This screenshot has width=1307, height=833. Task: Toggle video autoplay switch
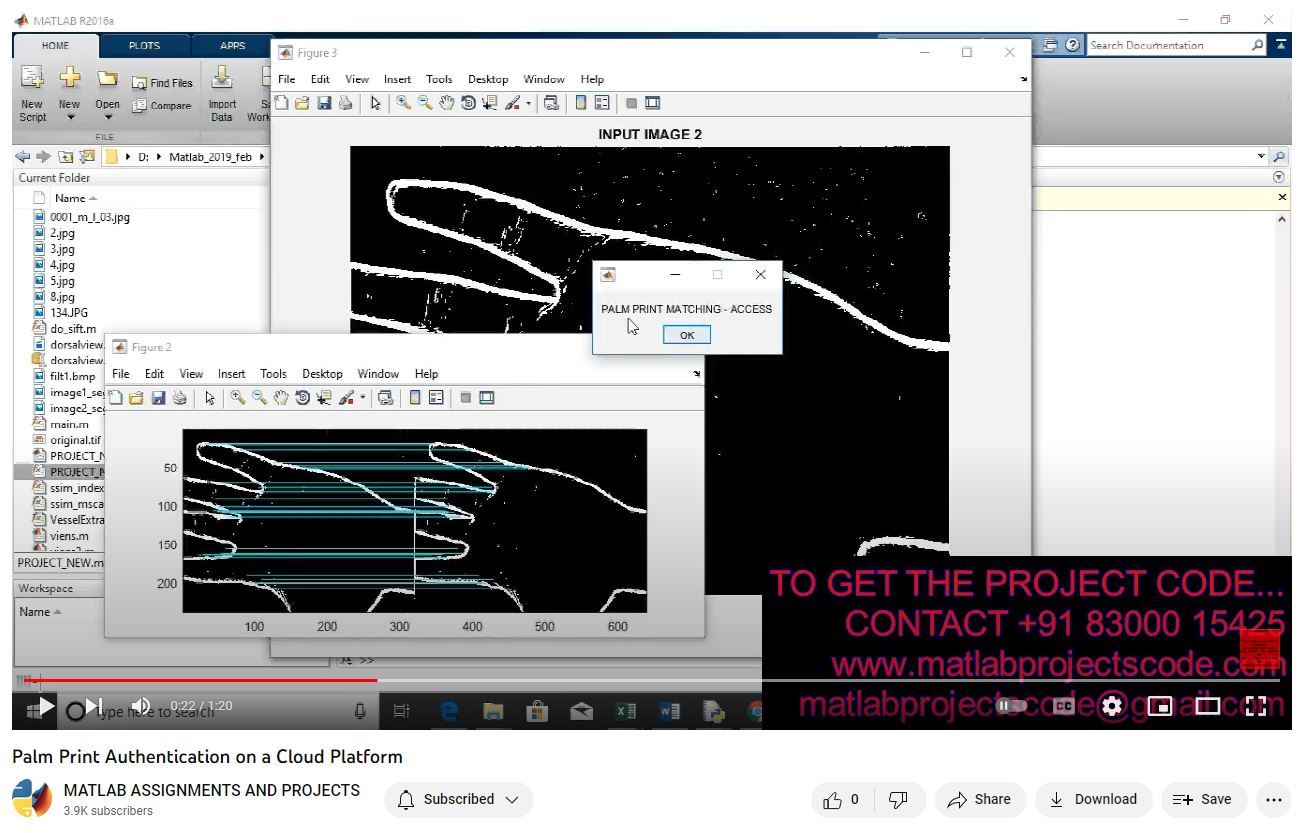click(1011, 706)
